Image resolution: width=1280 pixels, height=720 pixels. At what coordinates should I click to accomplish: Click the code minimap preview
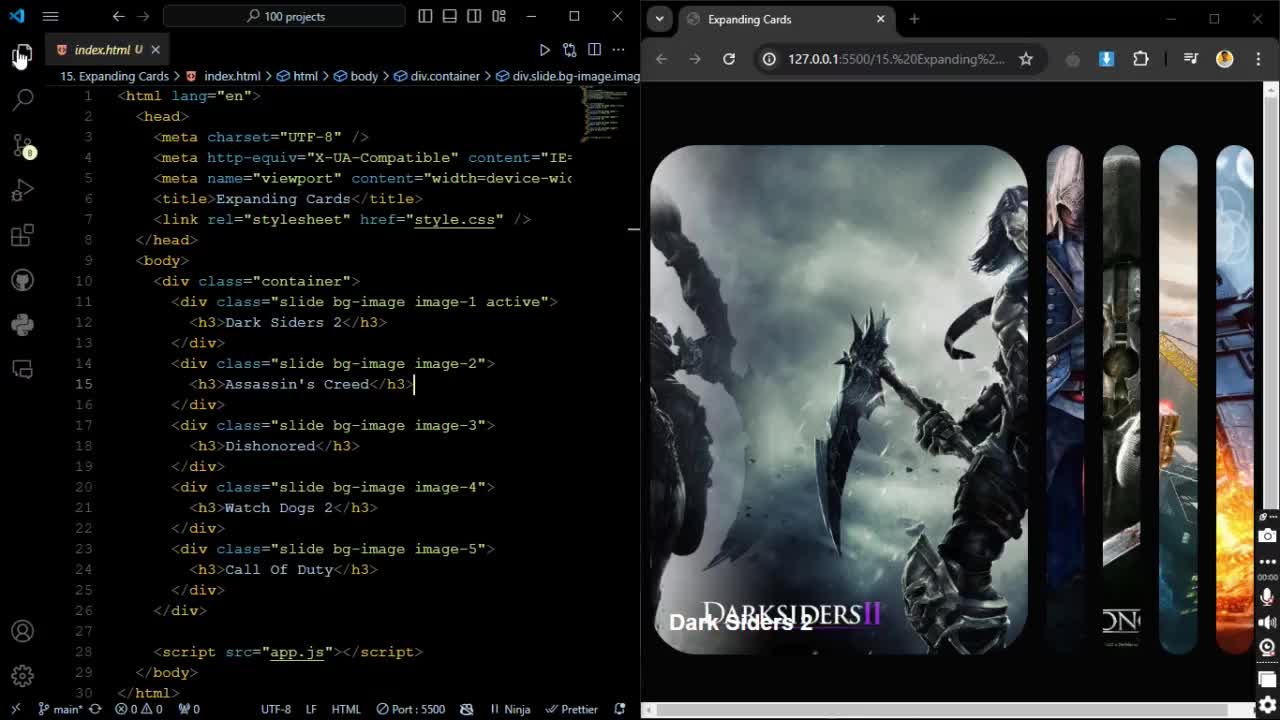pyautogui.click(x=604, y=113)
